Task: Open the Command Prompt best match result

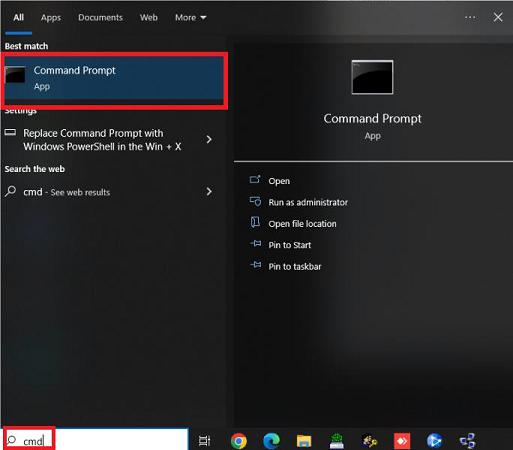Action: [x=114, y=78]
